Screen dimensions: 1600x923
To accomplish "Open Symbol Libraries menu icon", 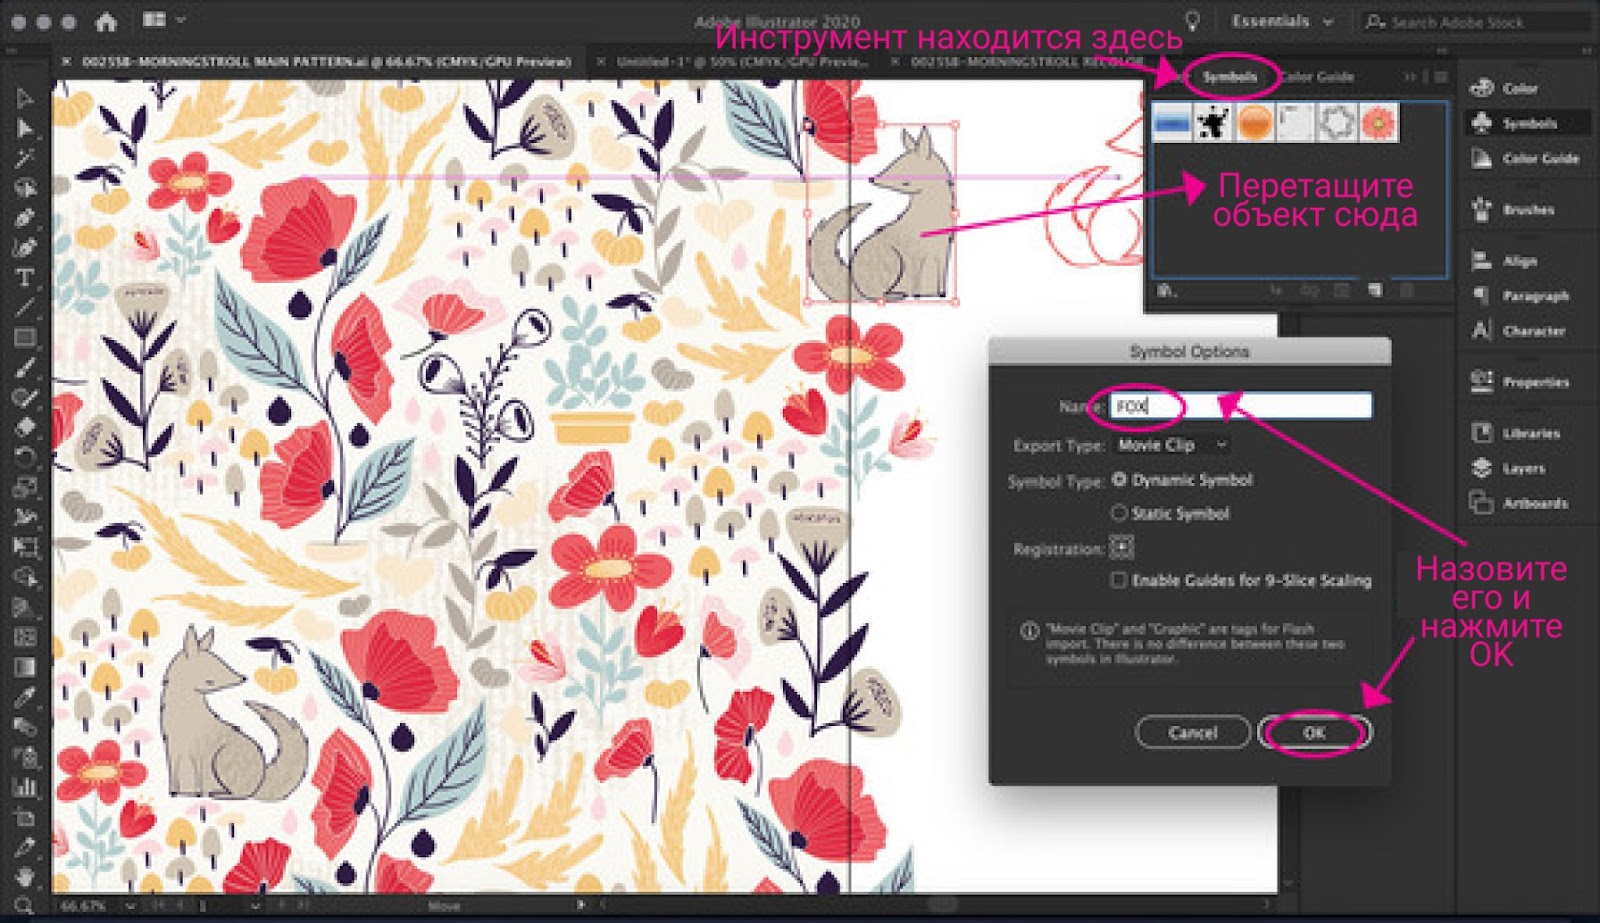I will [x=1167, y=291].
